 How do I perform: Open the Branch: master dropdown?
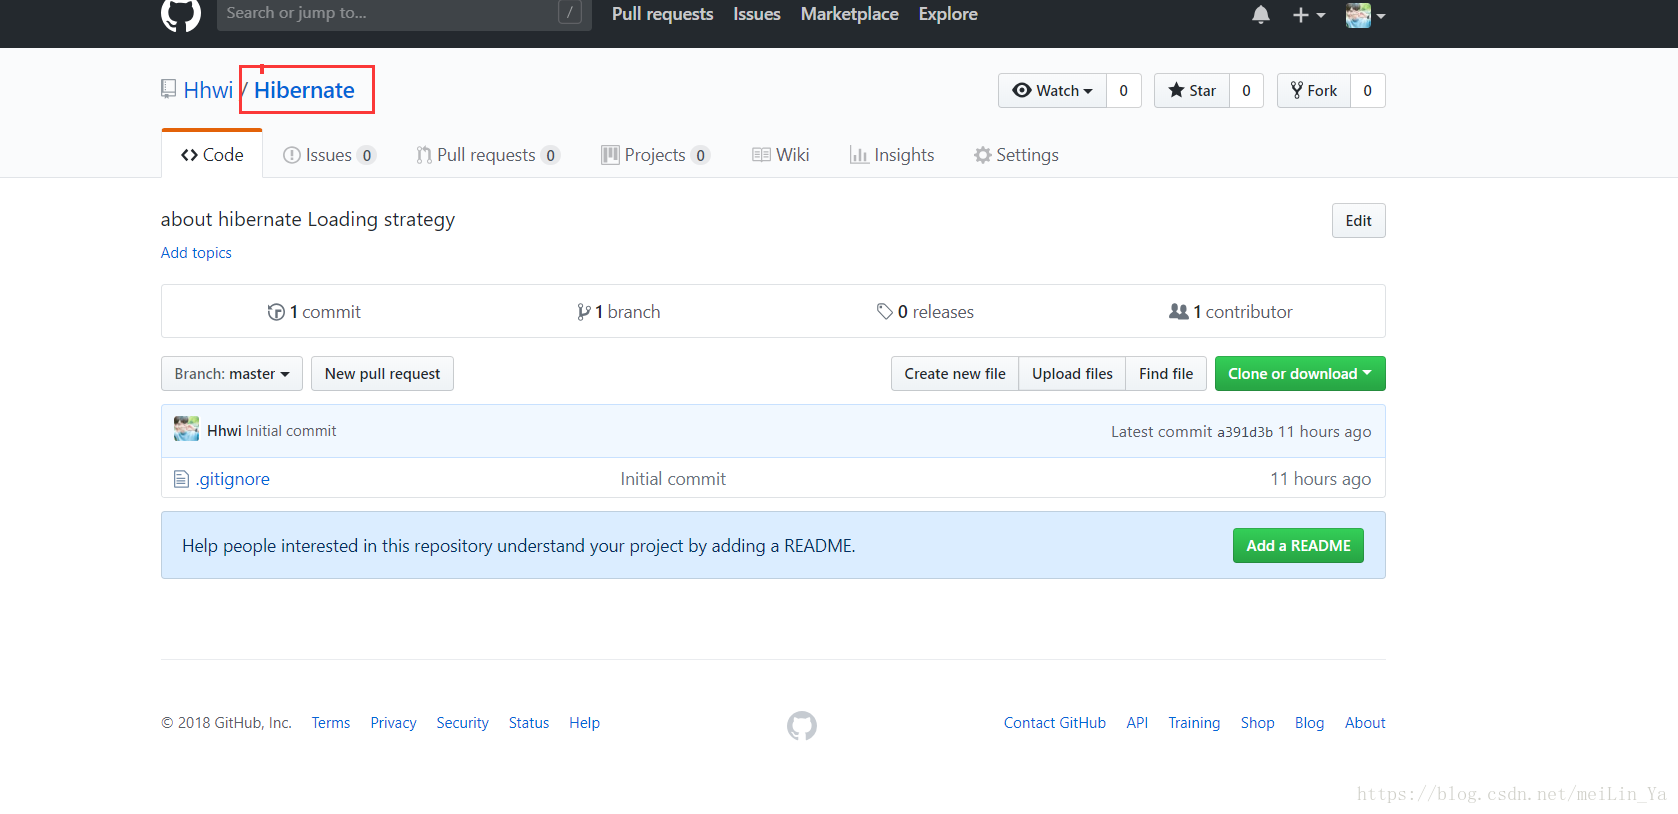(x=232, y=374)
